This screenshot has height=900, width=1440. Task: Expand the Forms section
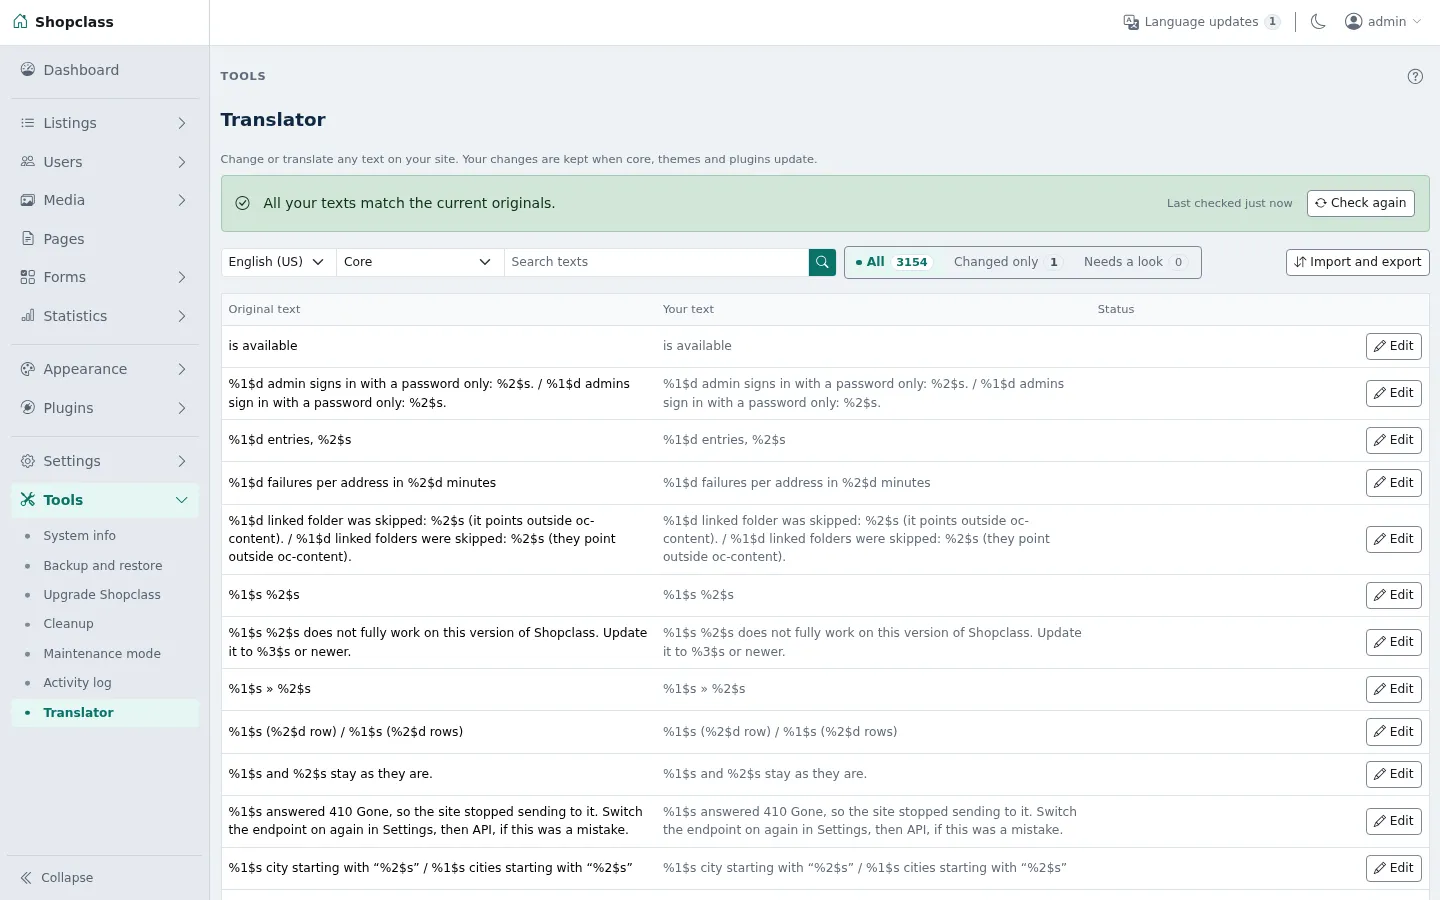pyautogui.click(x=105, y=277)
